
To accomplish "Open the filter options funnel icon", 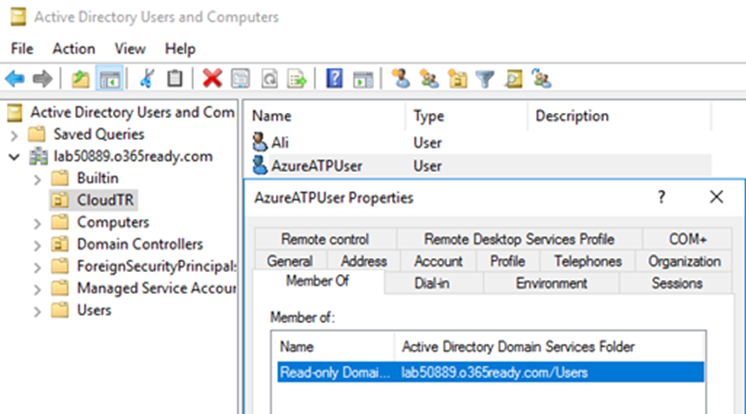I will (485, 79).
